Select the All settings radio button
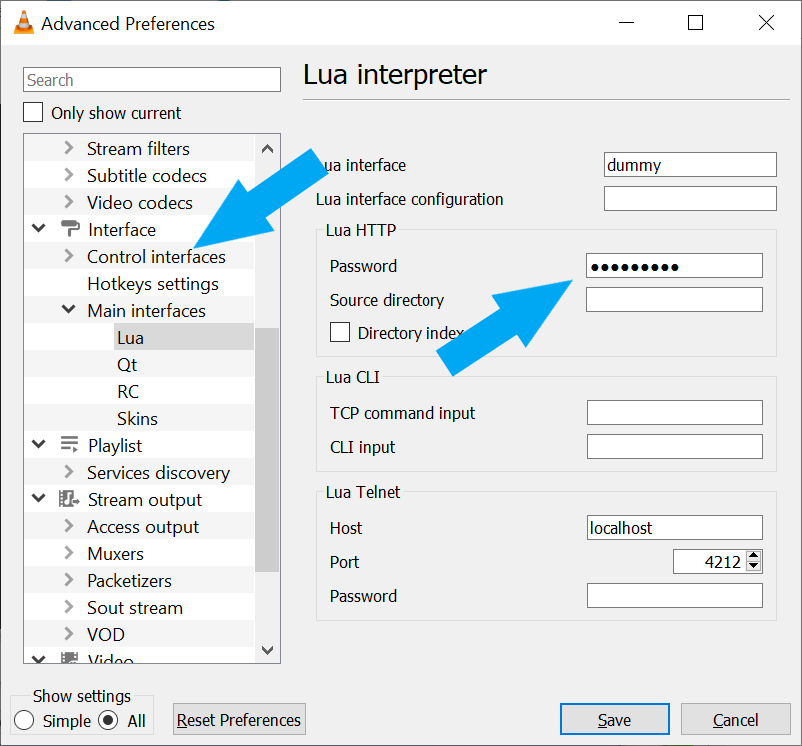Image resolution: width=802 pixels, height=746 pixels. [108, 721]
